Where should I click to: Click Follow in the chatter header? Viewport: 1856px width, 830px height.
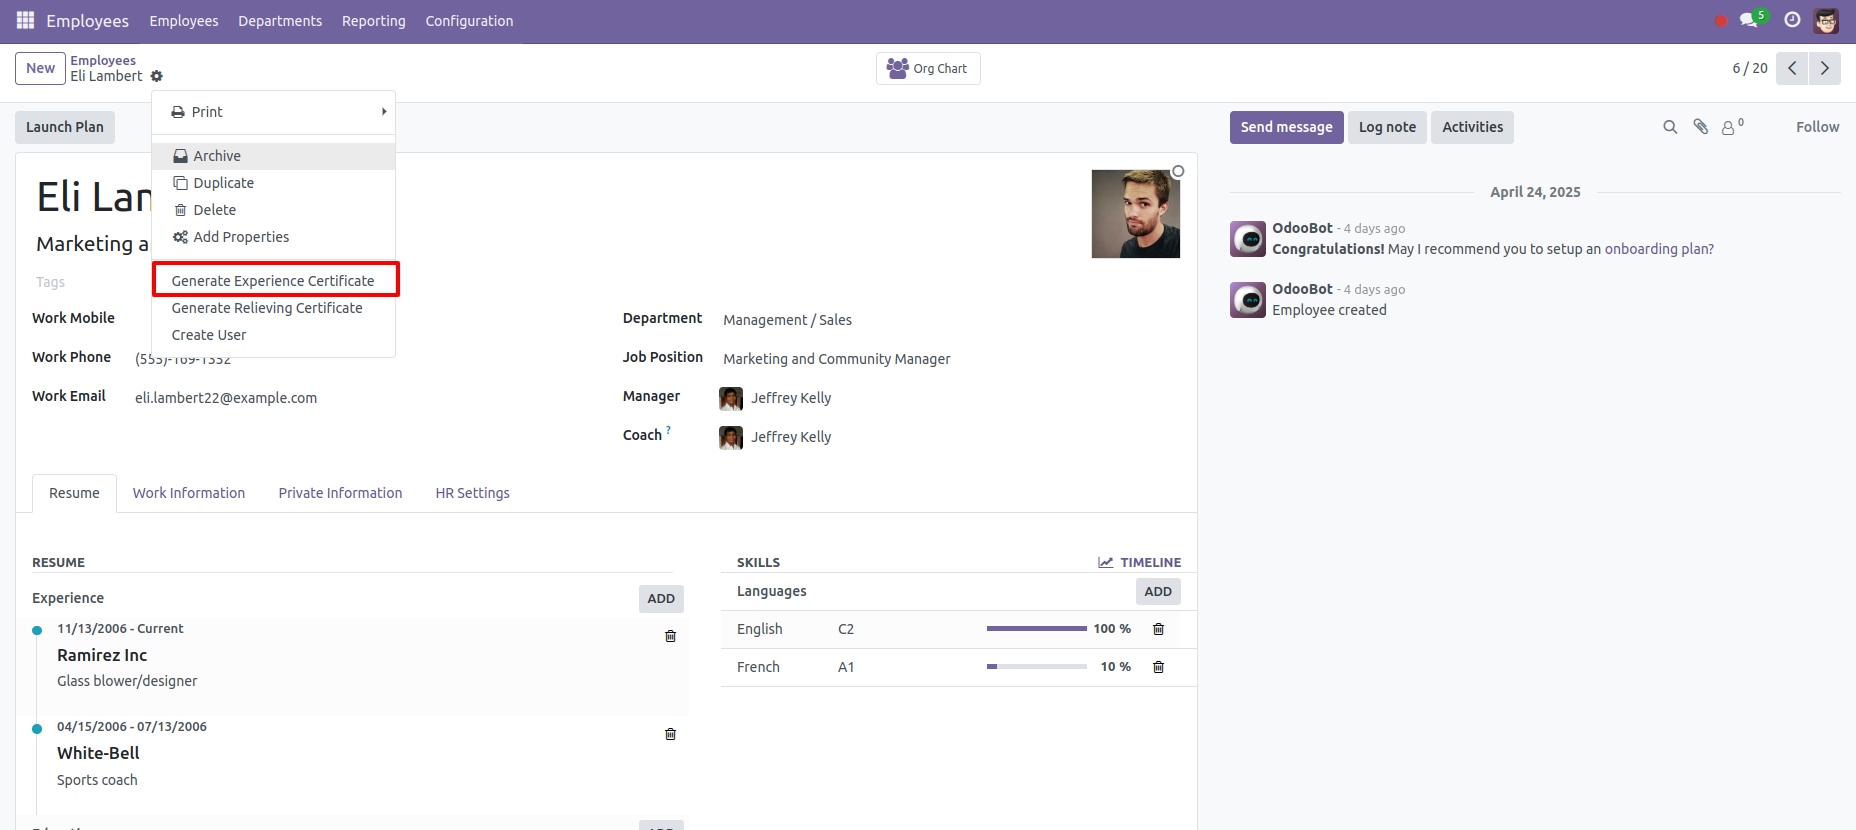click(1817, 127)
